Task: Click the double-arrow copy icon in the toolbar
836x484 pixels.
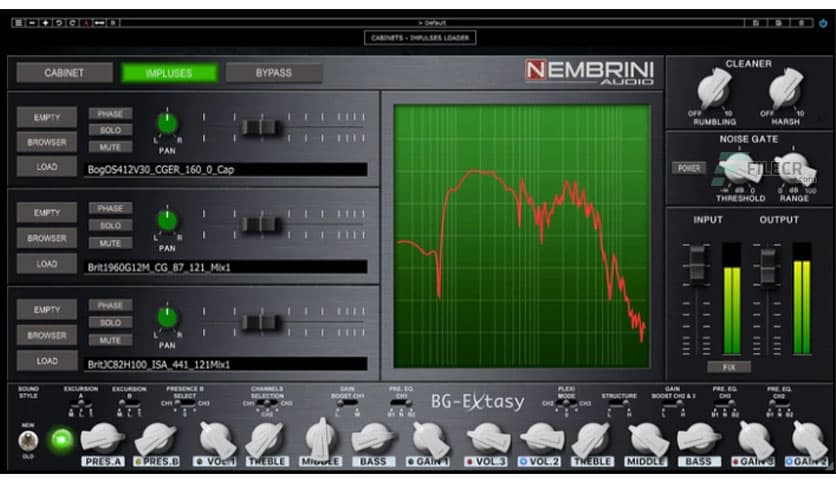Action: (x=99, y=23)
